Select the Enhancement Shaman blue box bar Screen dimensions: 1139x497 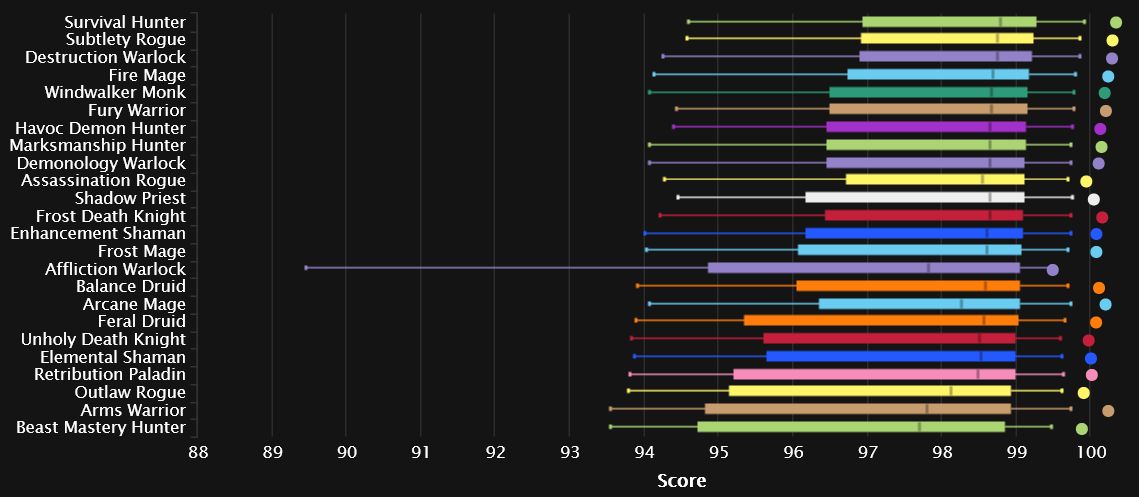pos(914,233)
